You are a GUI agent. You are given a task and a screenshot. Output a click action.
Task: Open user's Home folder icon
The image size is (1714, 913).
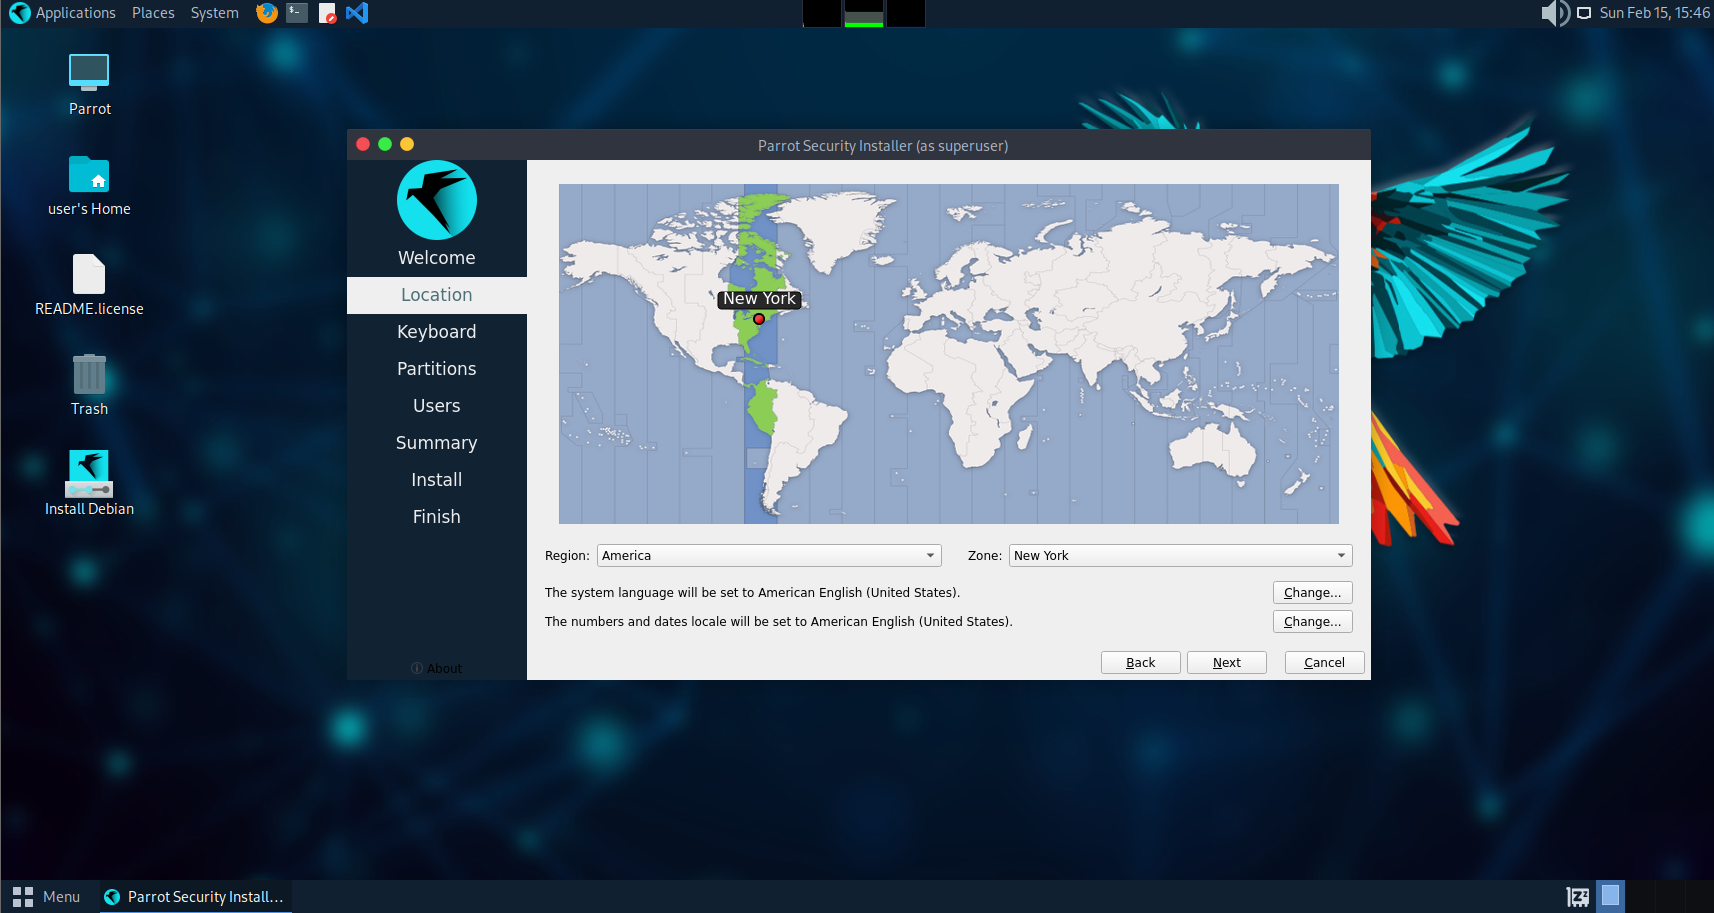click(x=89, y=175)
